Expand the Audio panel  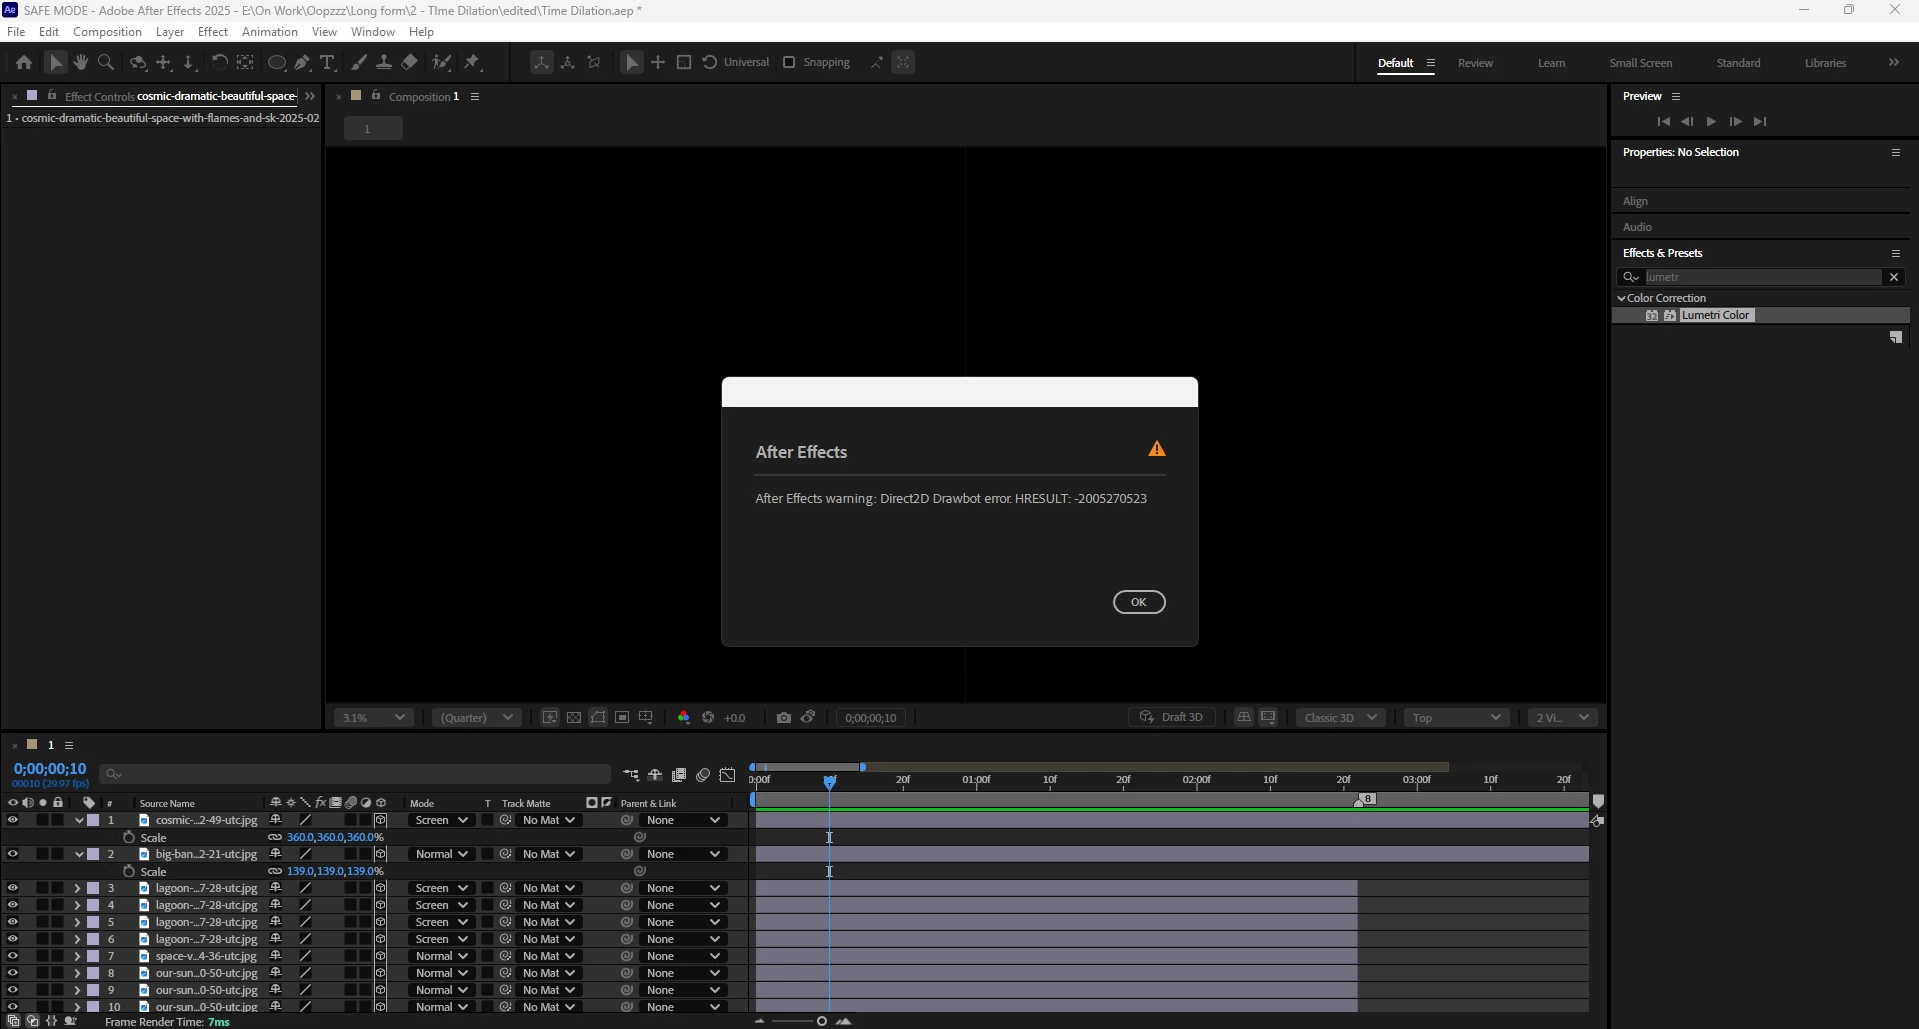(x=1637, y=227)
